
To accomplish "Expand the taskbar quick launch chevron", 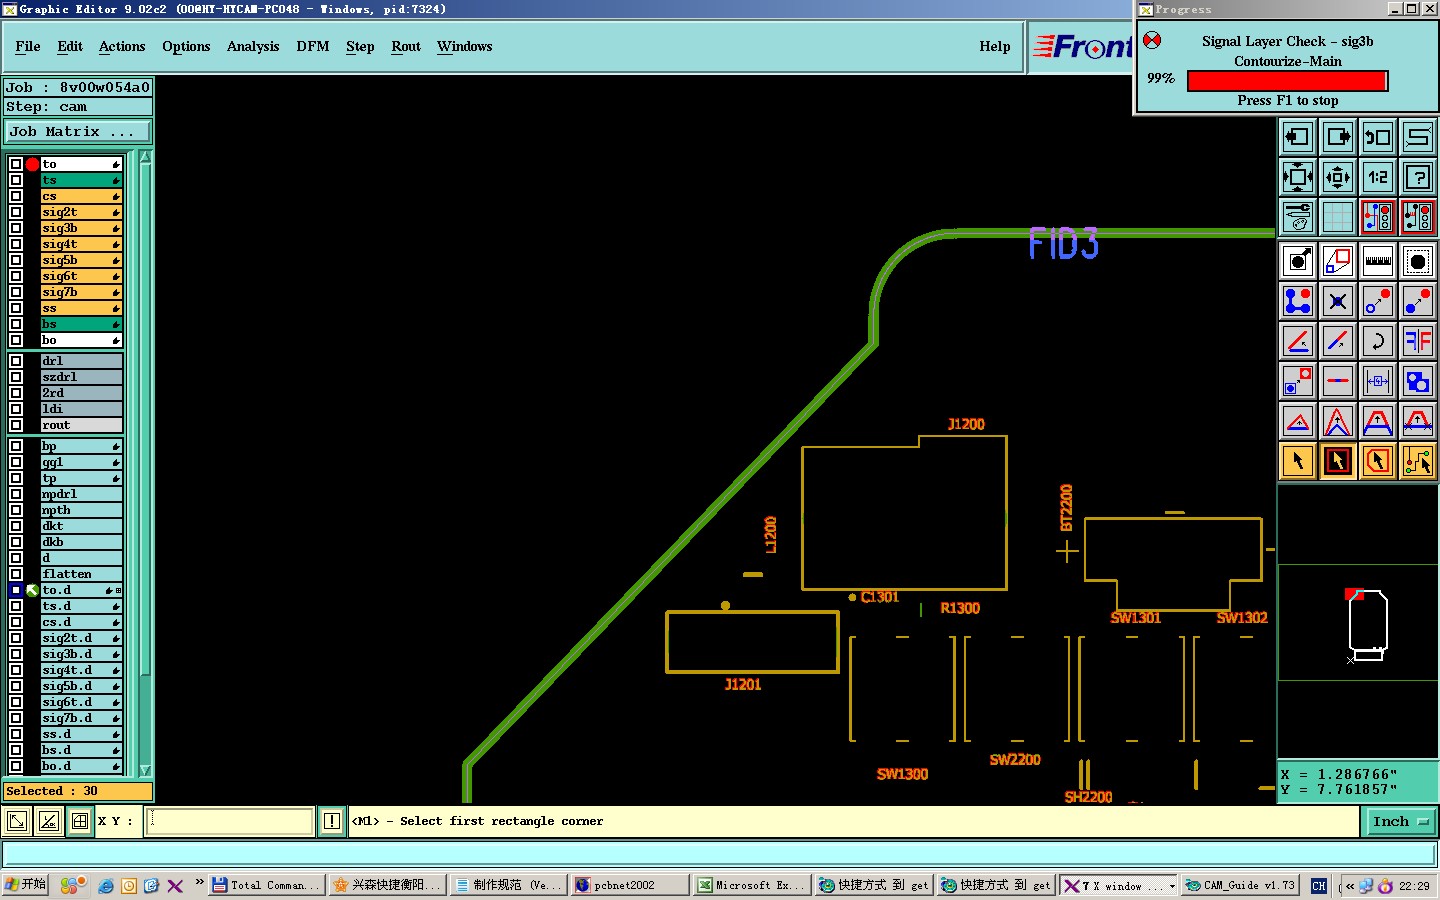I will point(200,883).
